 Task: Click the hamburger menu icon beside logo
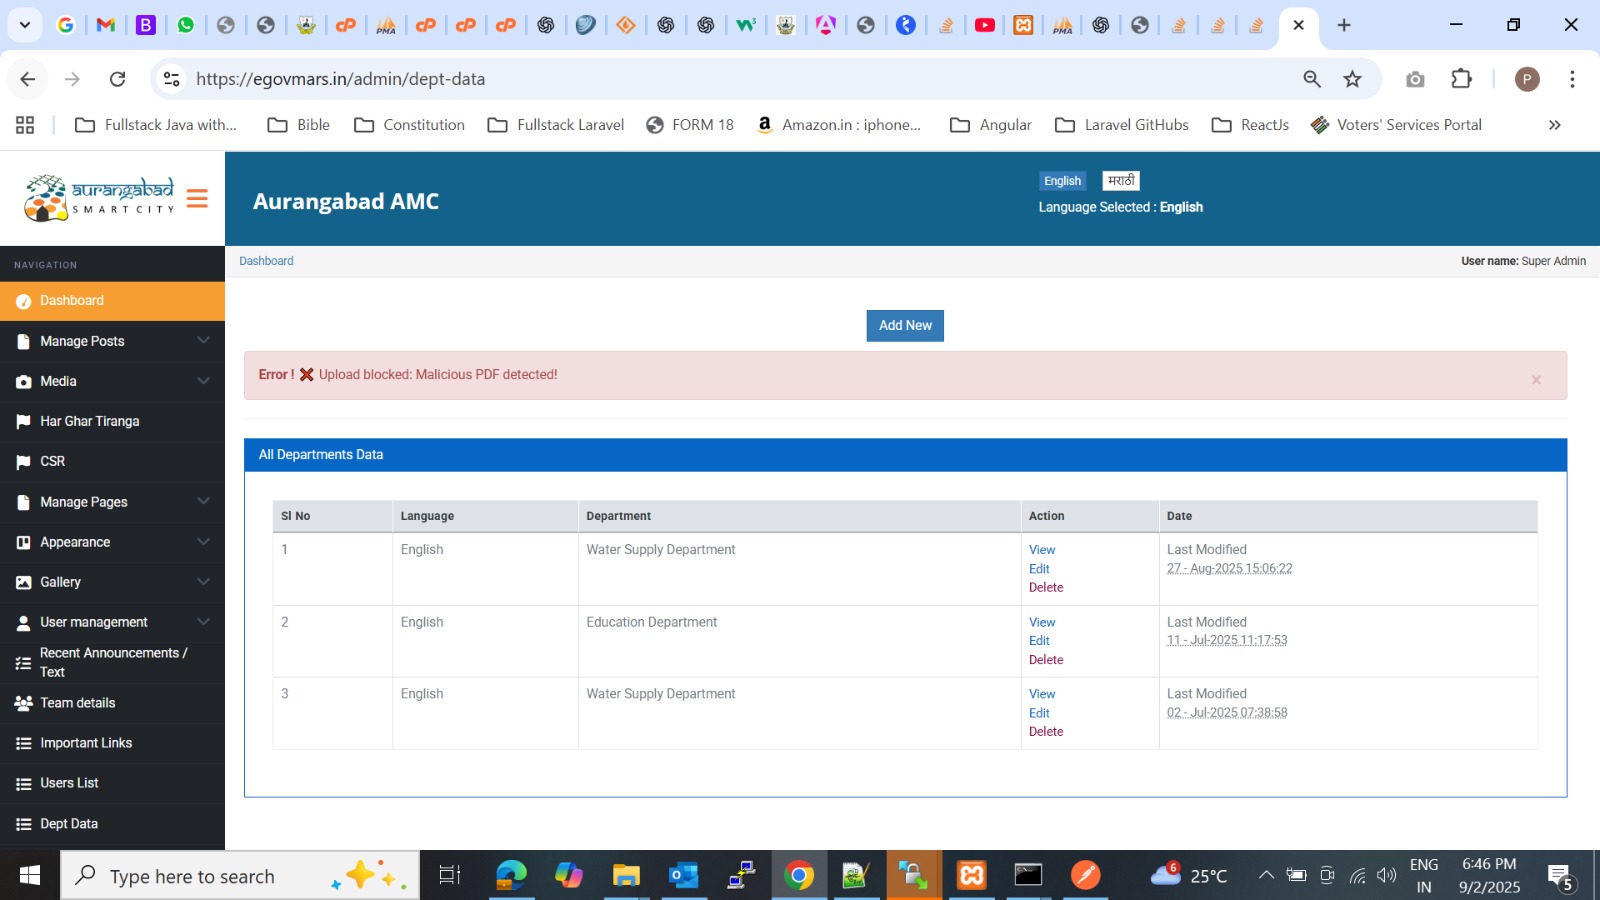(197, 199)
